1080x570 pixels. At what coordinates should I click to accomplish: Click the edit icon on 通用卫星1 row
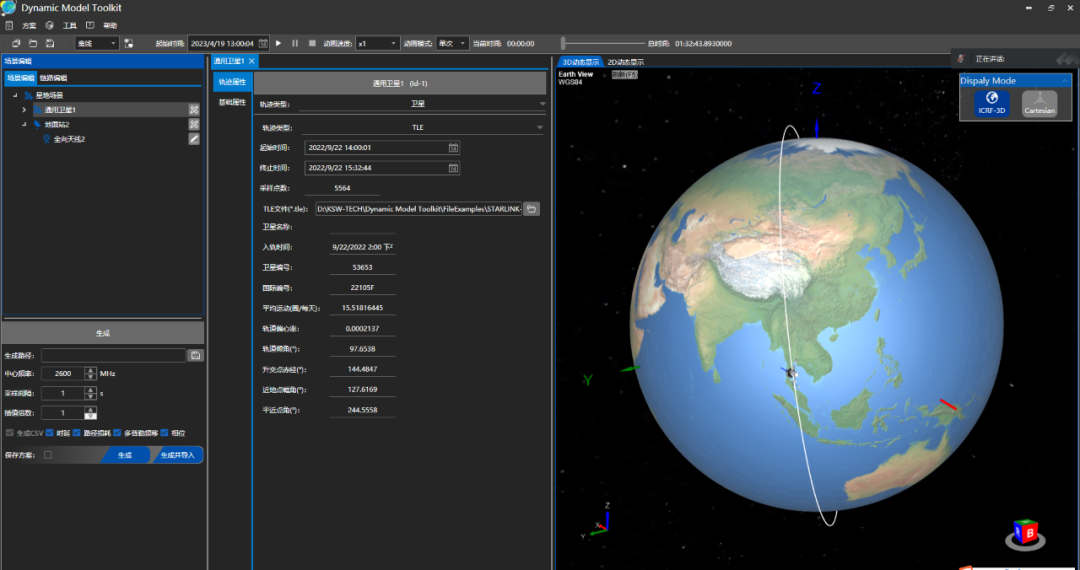coord(194,109)
